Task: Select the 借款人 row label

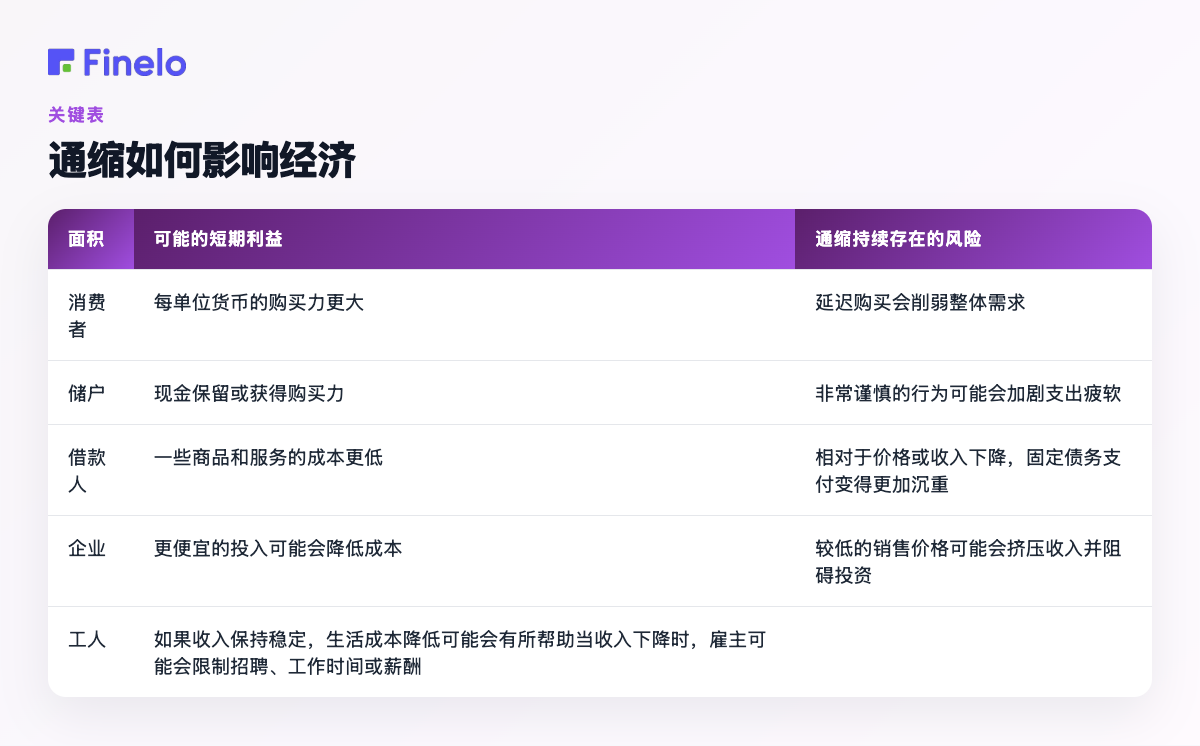Action: point(87,470)
